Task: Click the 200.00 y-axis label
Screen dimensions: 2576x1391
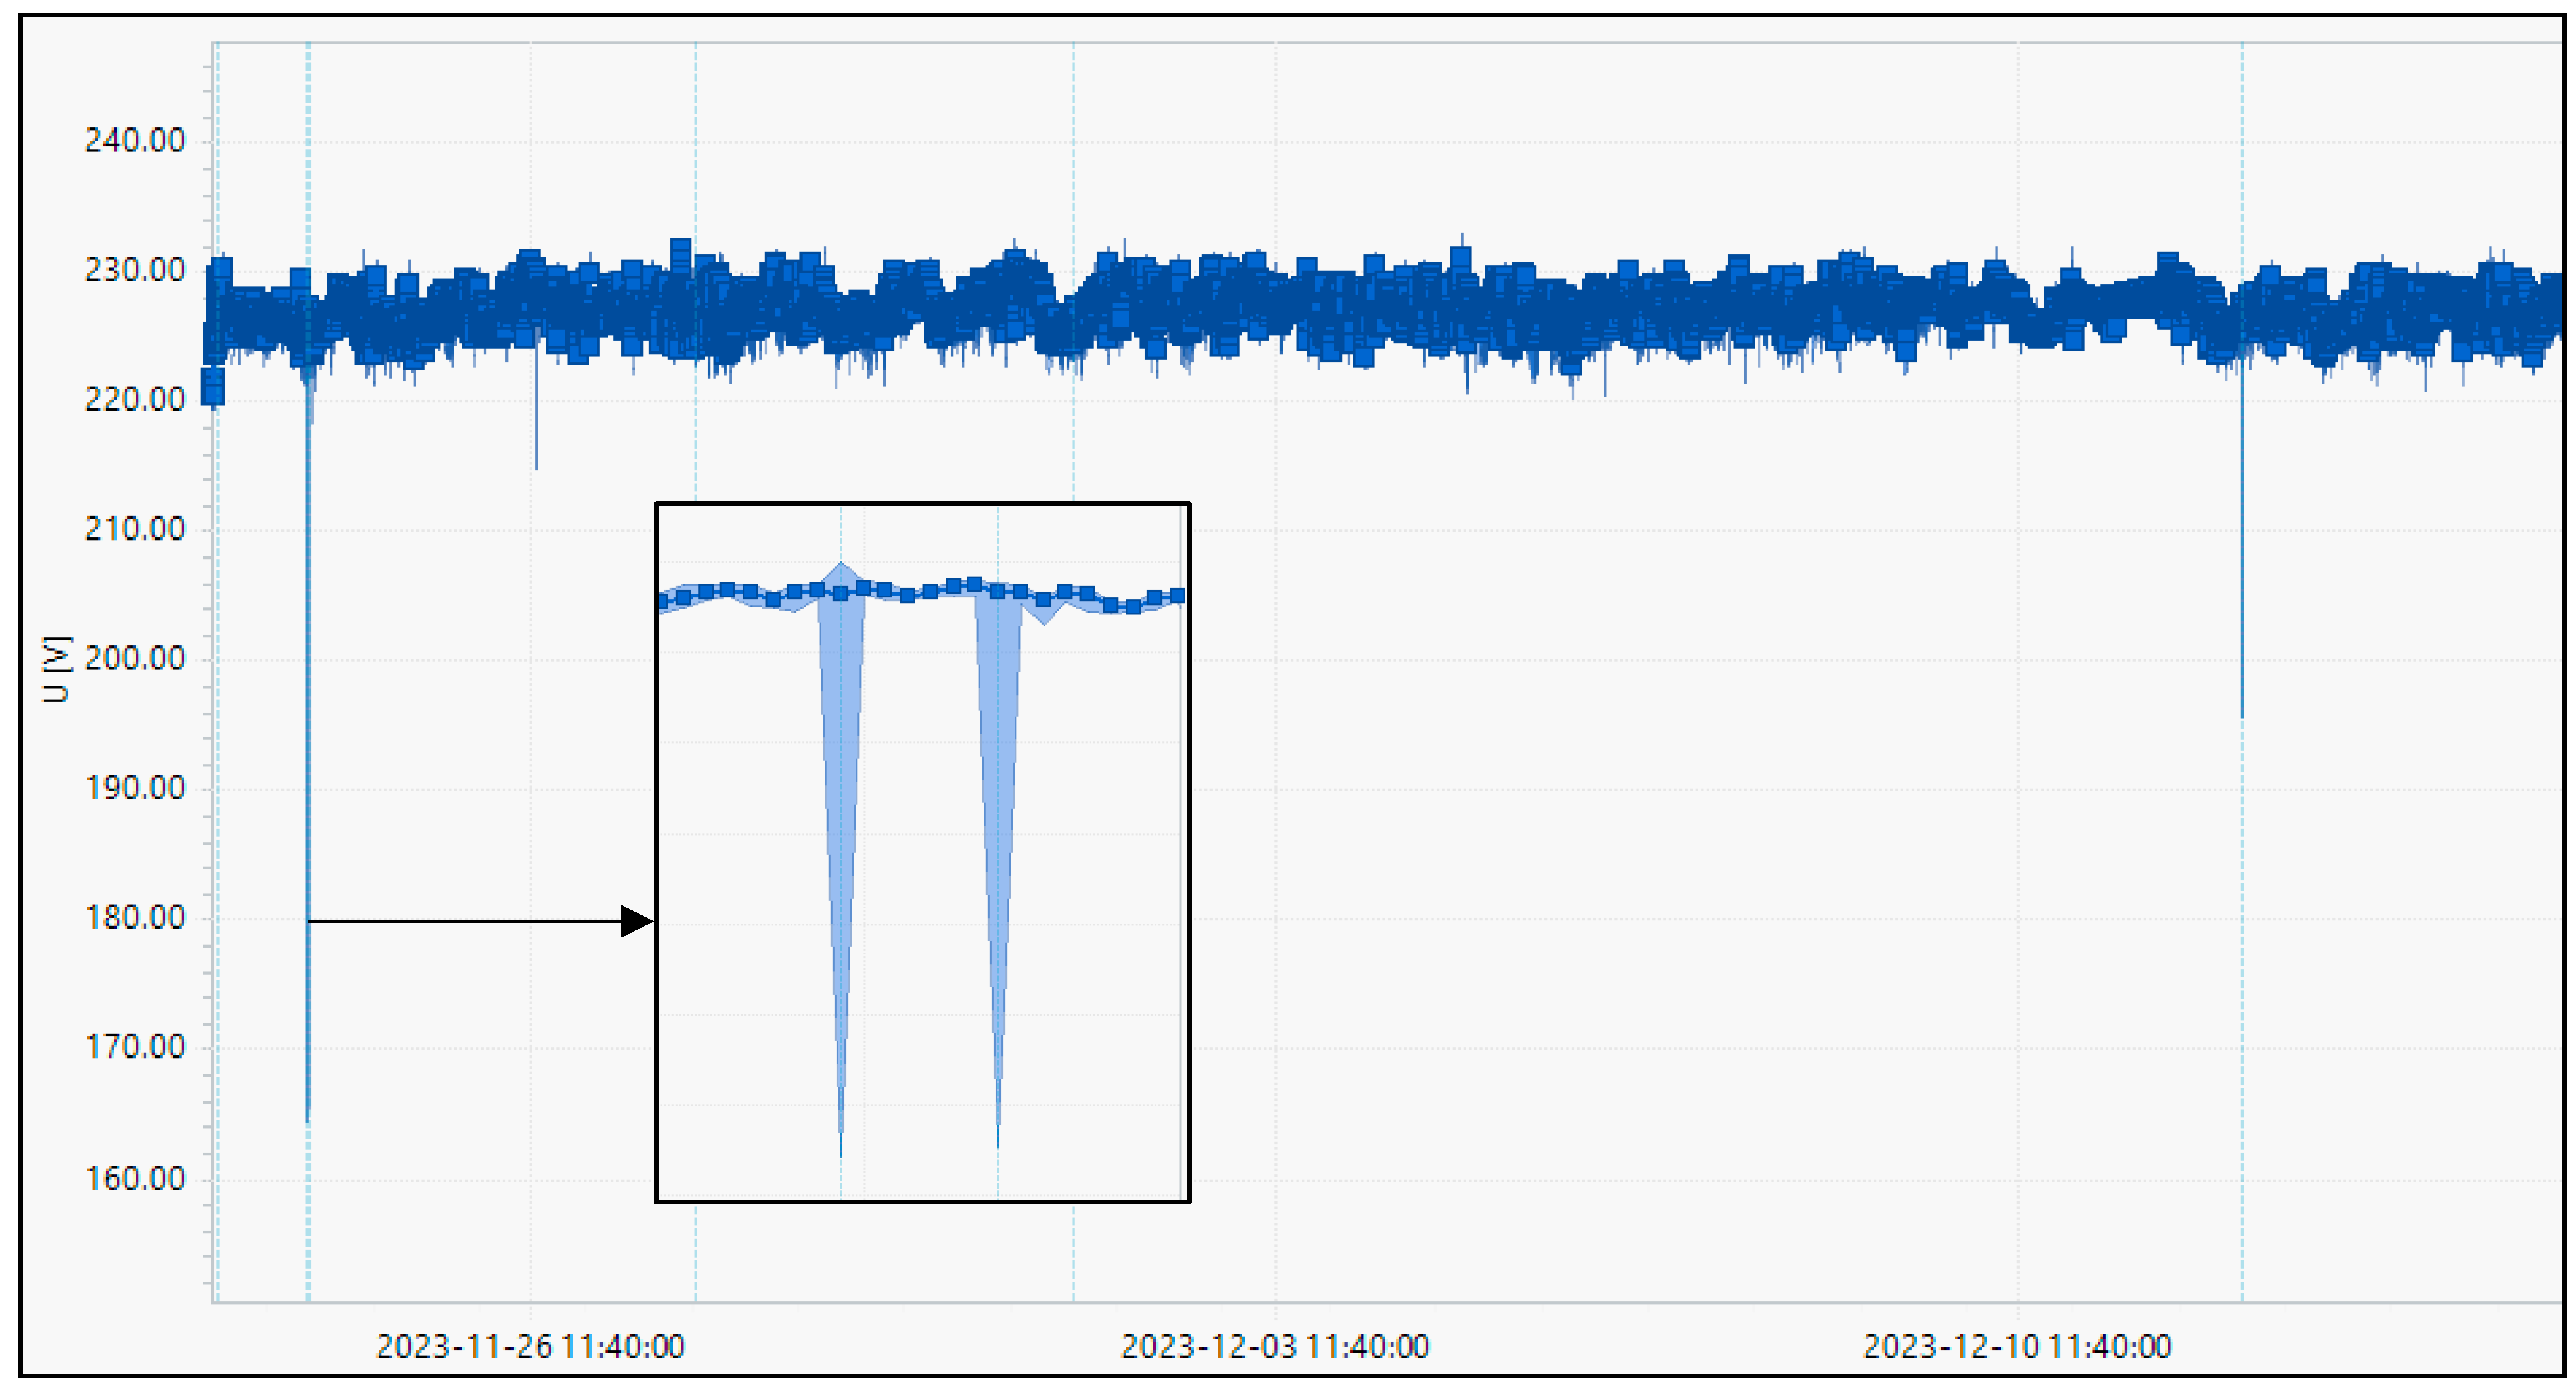Action: [x=135, y=659]
